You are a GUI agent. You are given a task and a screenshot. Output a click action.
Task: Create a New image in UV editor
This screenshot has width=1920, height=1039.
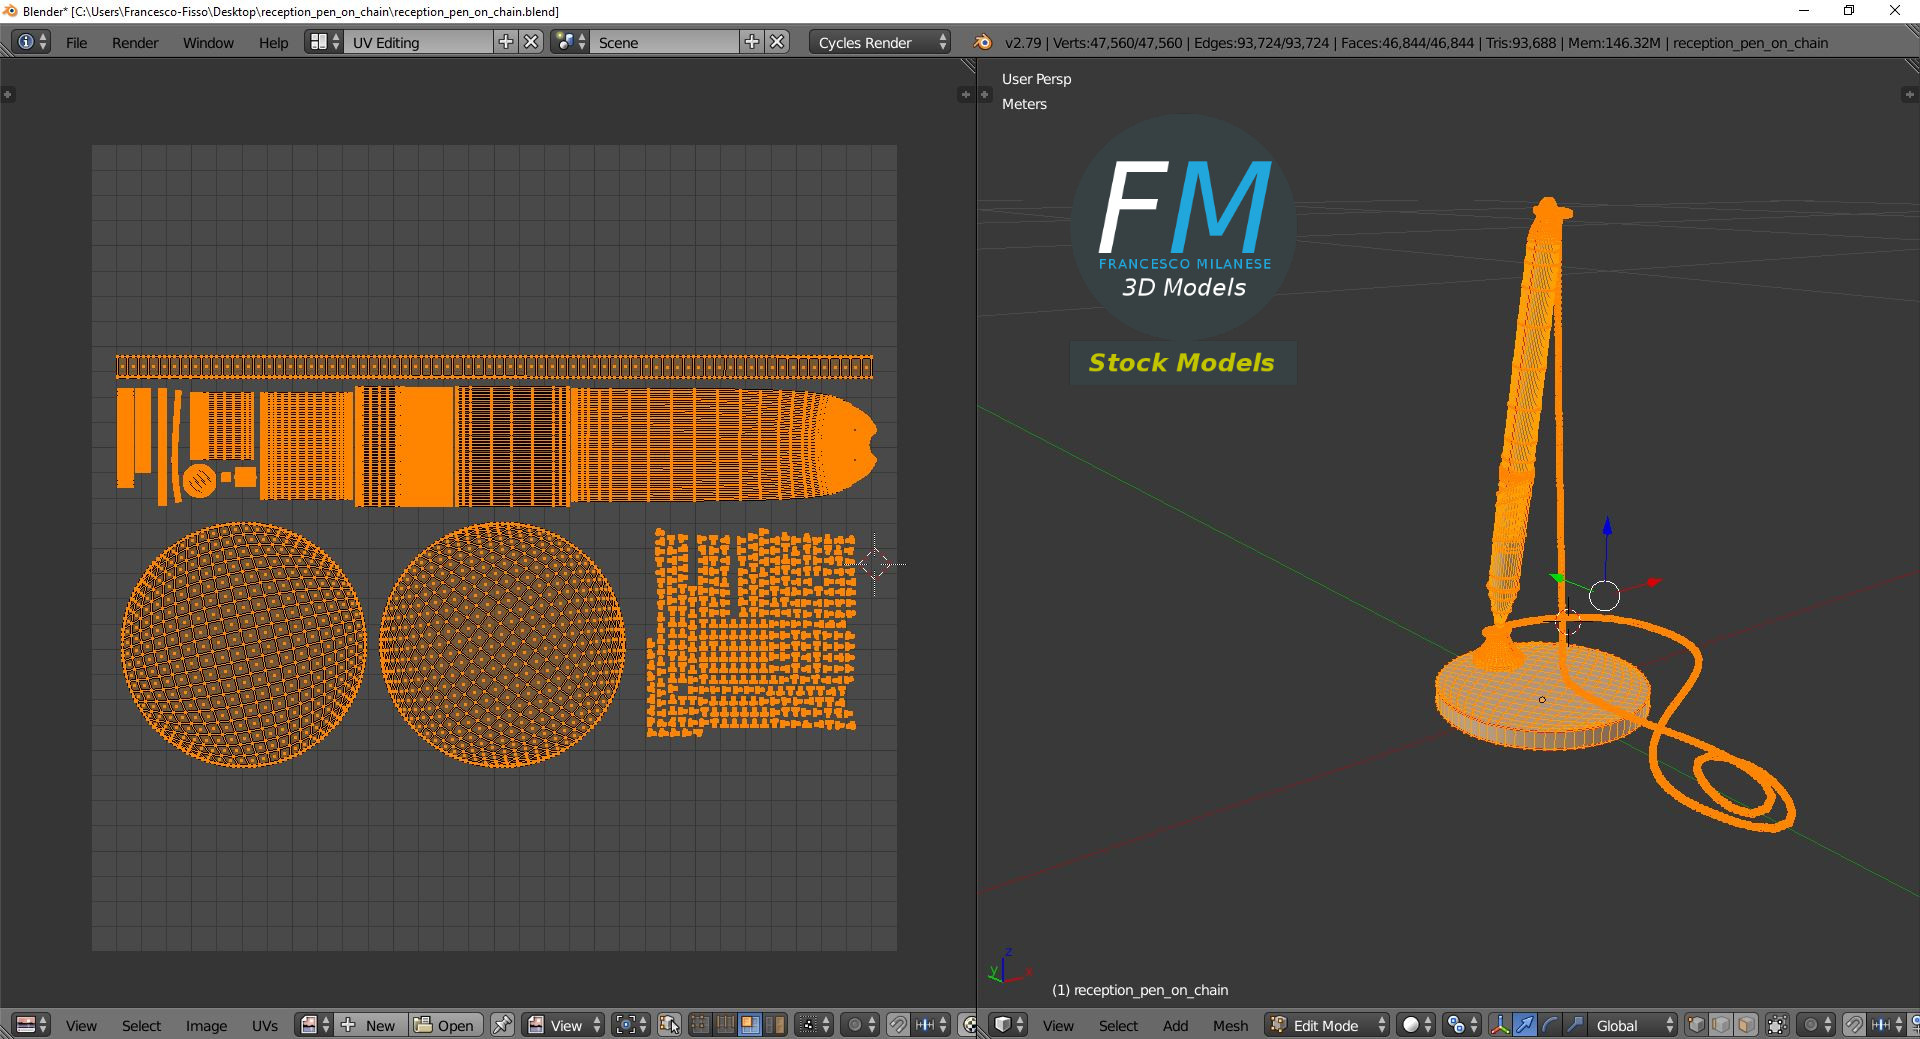coord(372,1025)
